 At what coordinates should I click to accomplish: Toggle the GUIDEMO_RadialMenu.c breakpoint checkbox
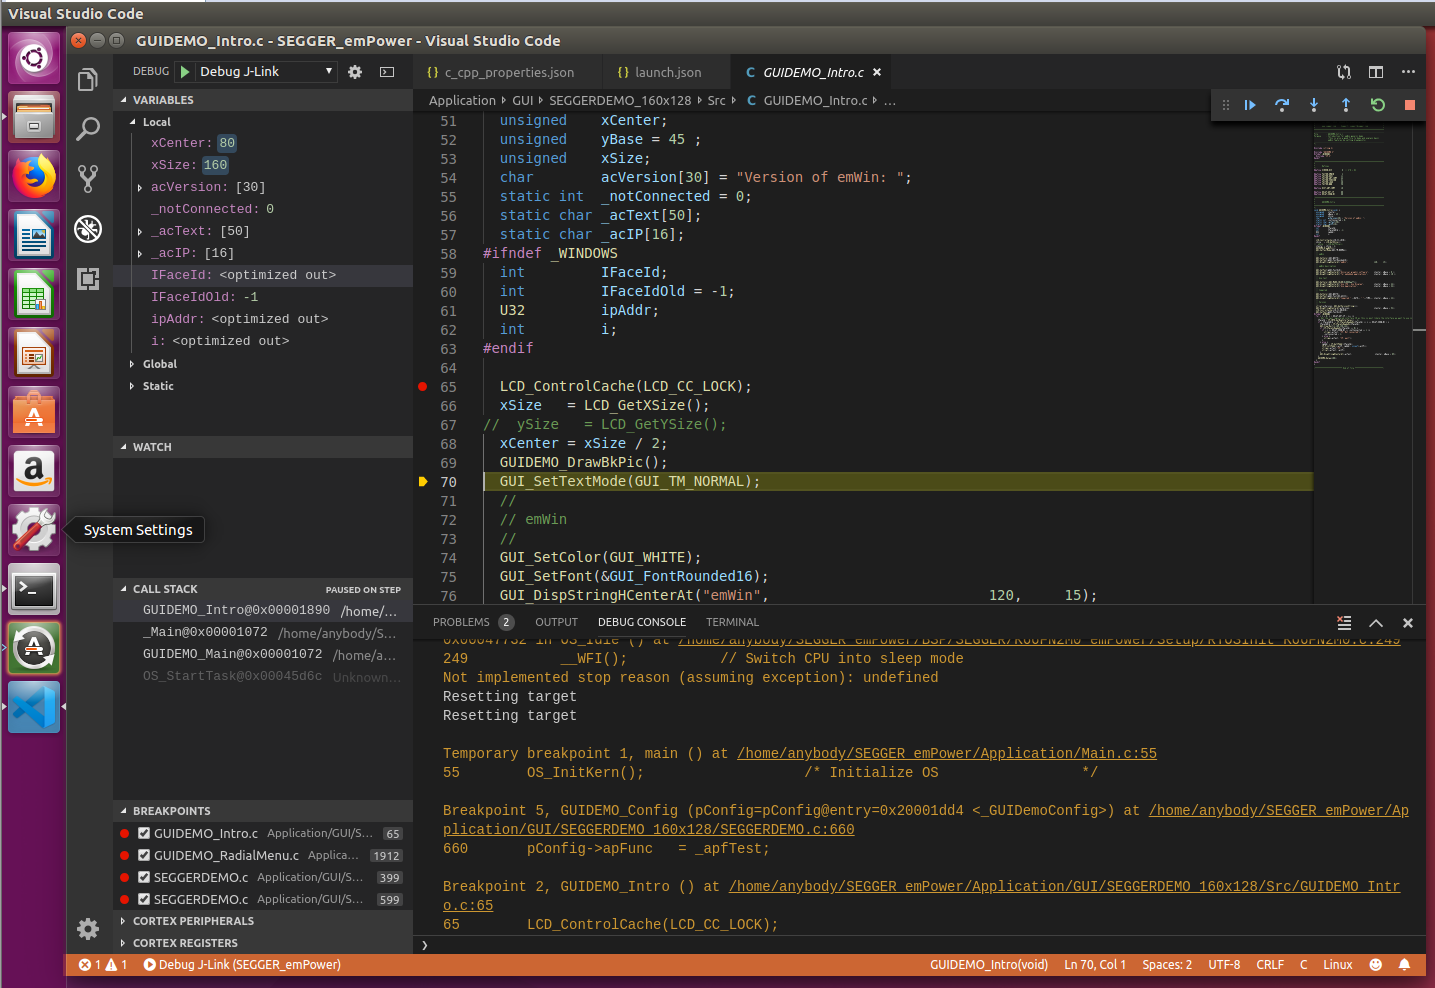pyautogui.click(x=144, y=855)
